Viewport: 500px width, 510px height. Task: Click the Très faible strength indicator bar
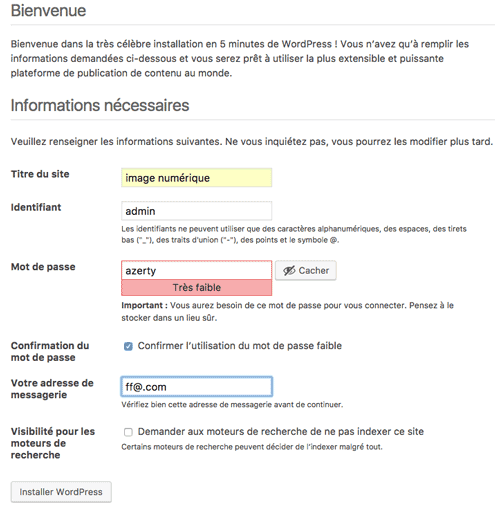coord(196,287)
